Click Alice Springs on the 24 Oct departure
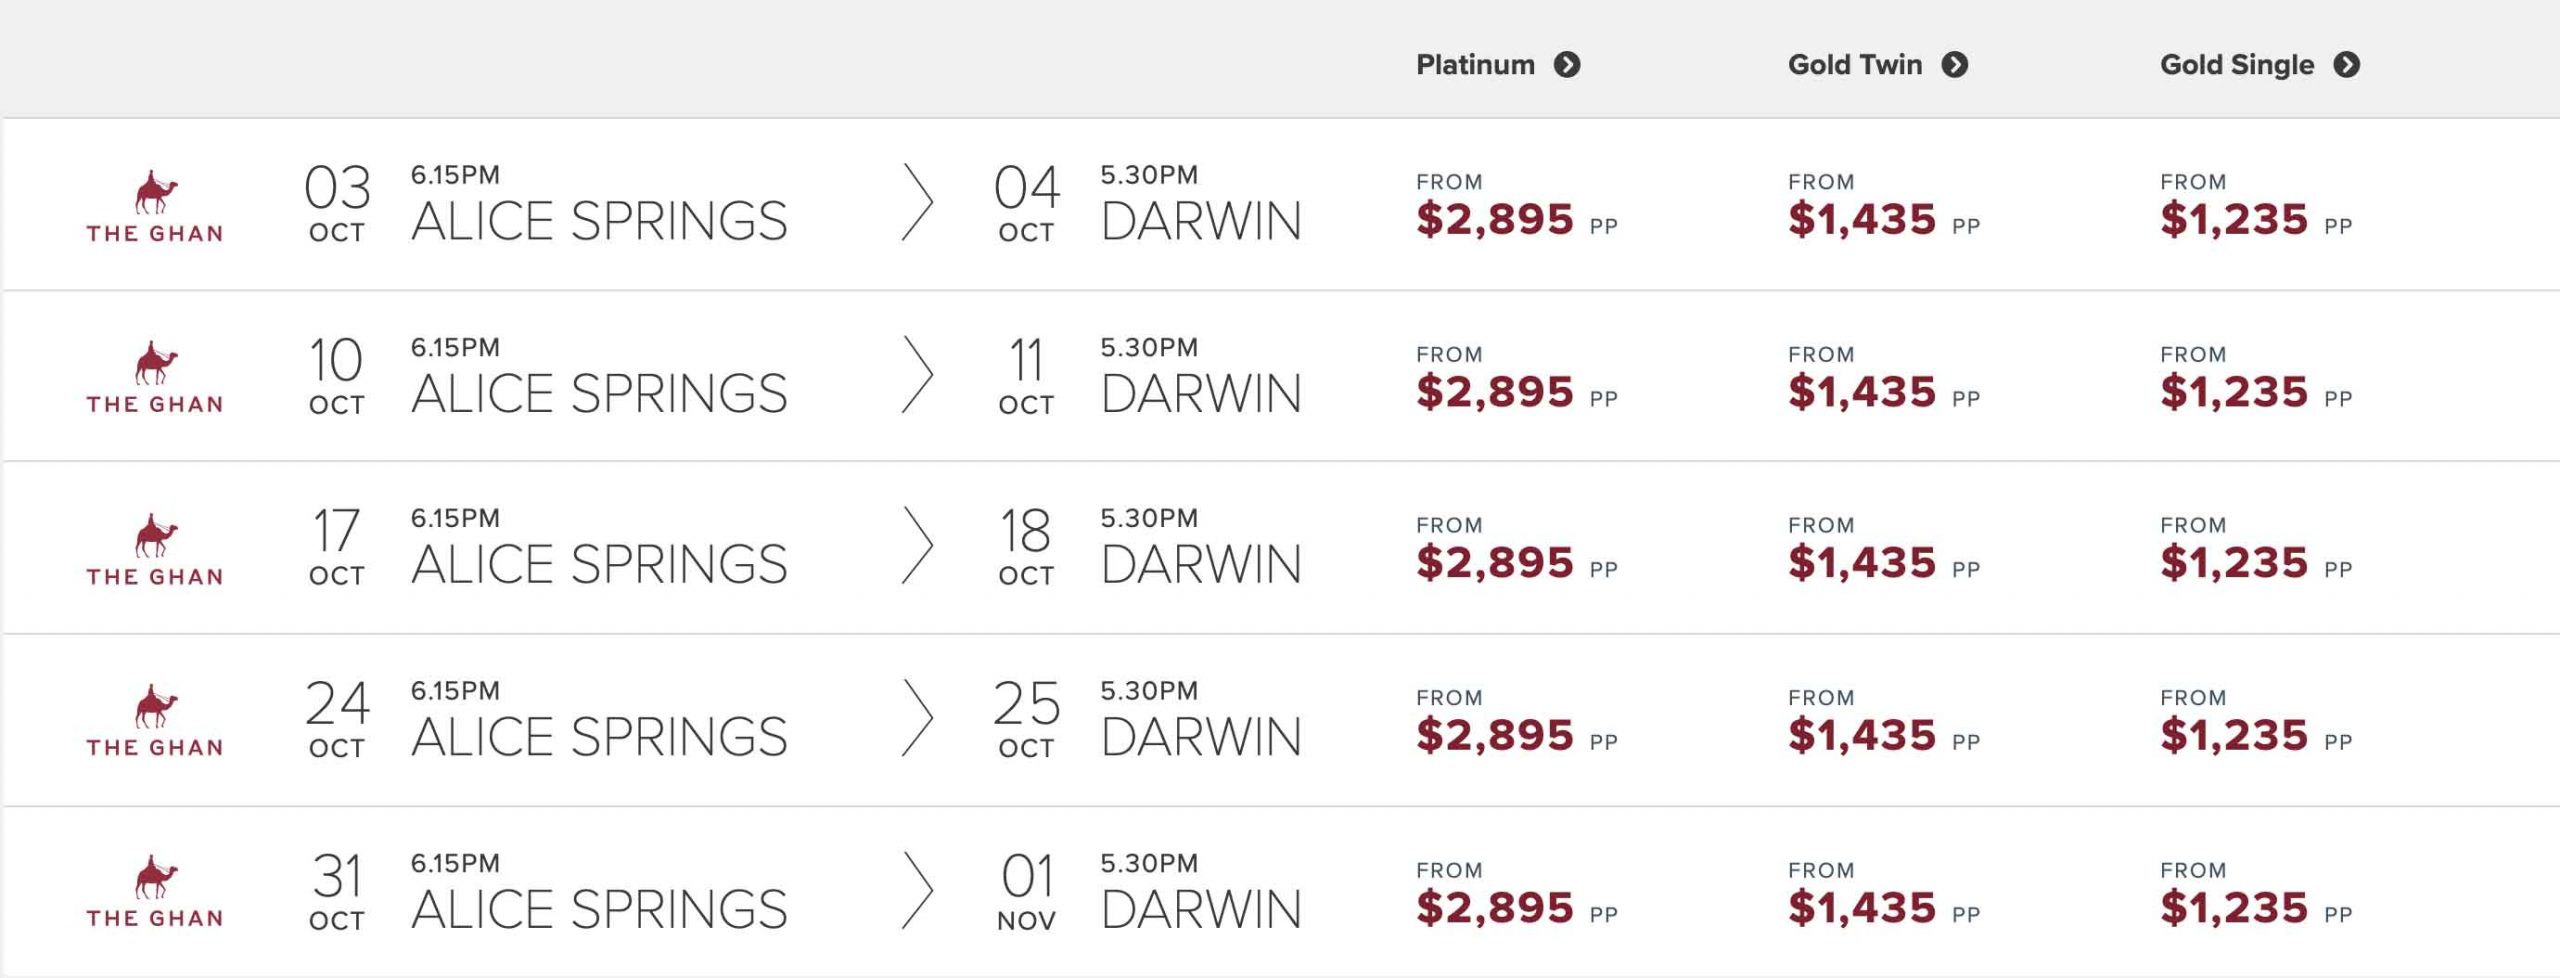The height and width of the screenshot is (978, 2560). (x=599, y=737)
